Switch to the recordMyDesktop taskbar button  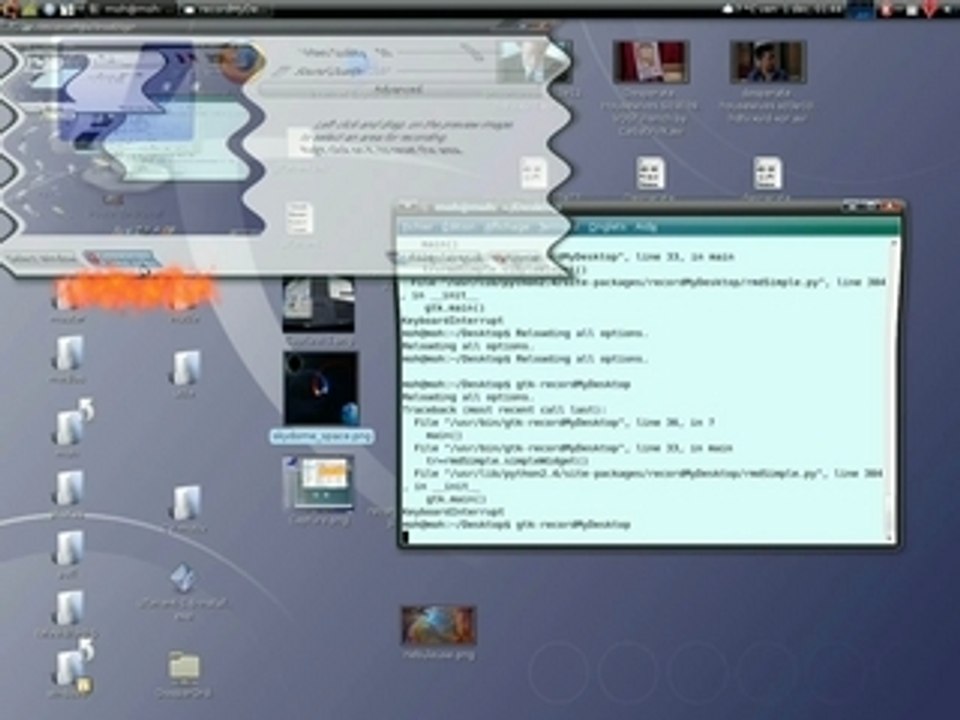point(227,9)
